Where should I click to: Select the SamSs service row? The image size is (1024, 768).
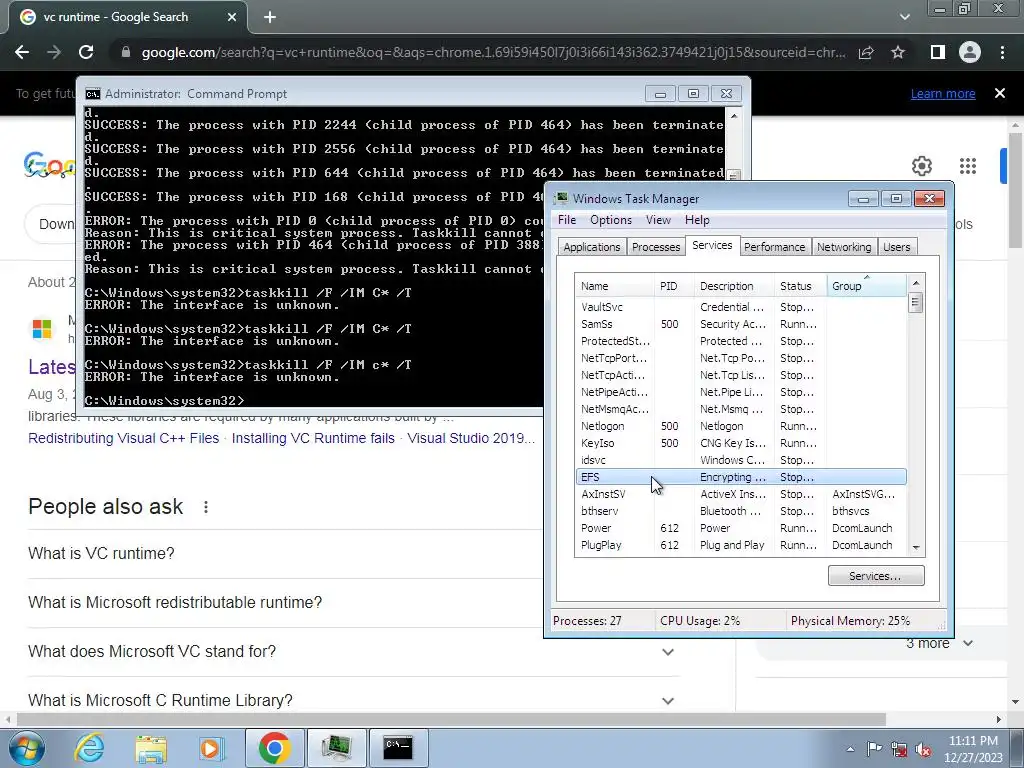[x=741, y=324]
